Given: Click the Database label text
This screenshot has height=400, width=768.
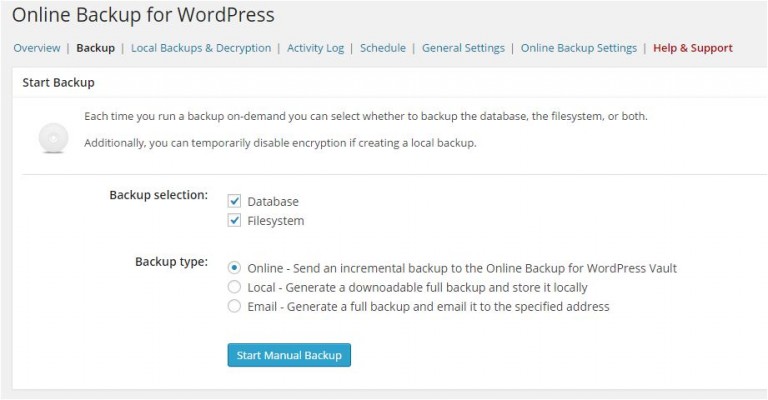Looking at the screenshot, I should [273, 201].
